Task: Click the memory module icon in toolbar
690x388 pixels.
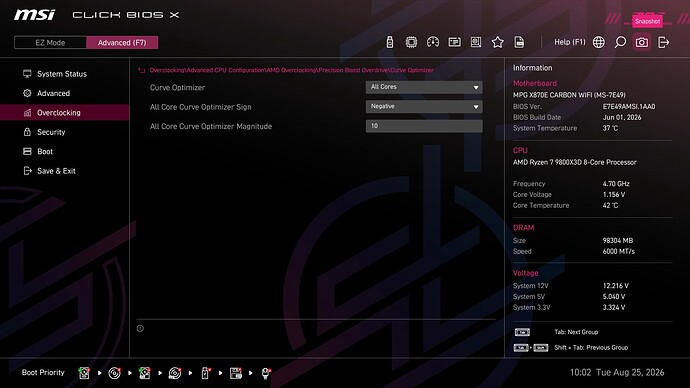Action: [454, 42]
